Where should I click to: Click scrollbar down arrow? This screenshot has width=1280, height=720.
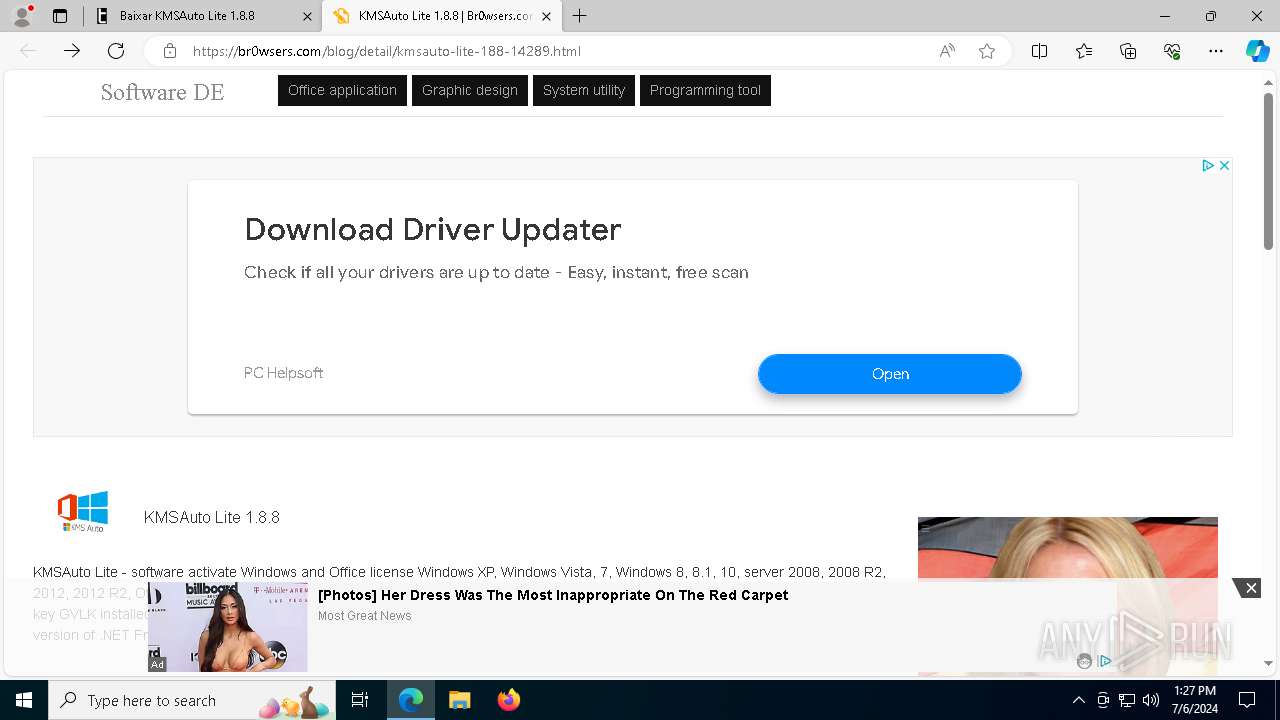coord(1268,663)
